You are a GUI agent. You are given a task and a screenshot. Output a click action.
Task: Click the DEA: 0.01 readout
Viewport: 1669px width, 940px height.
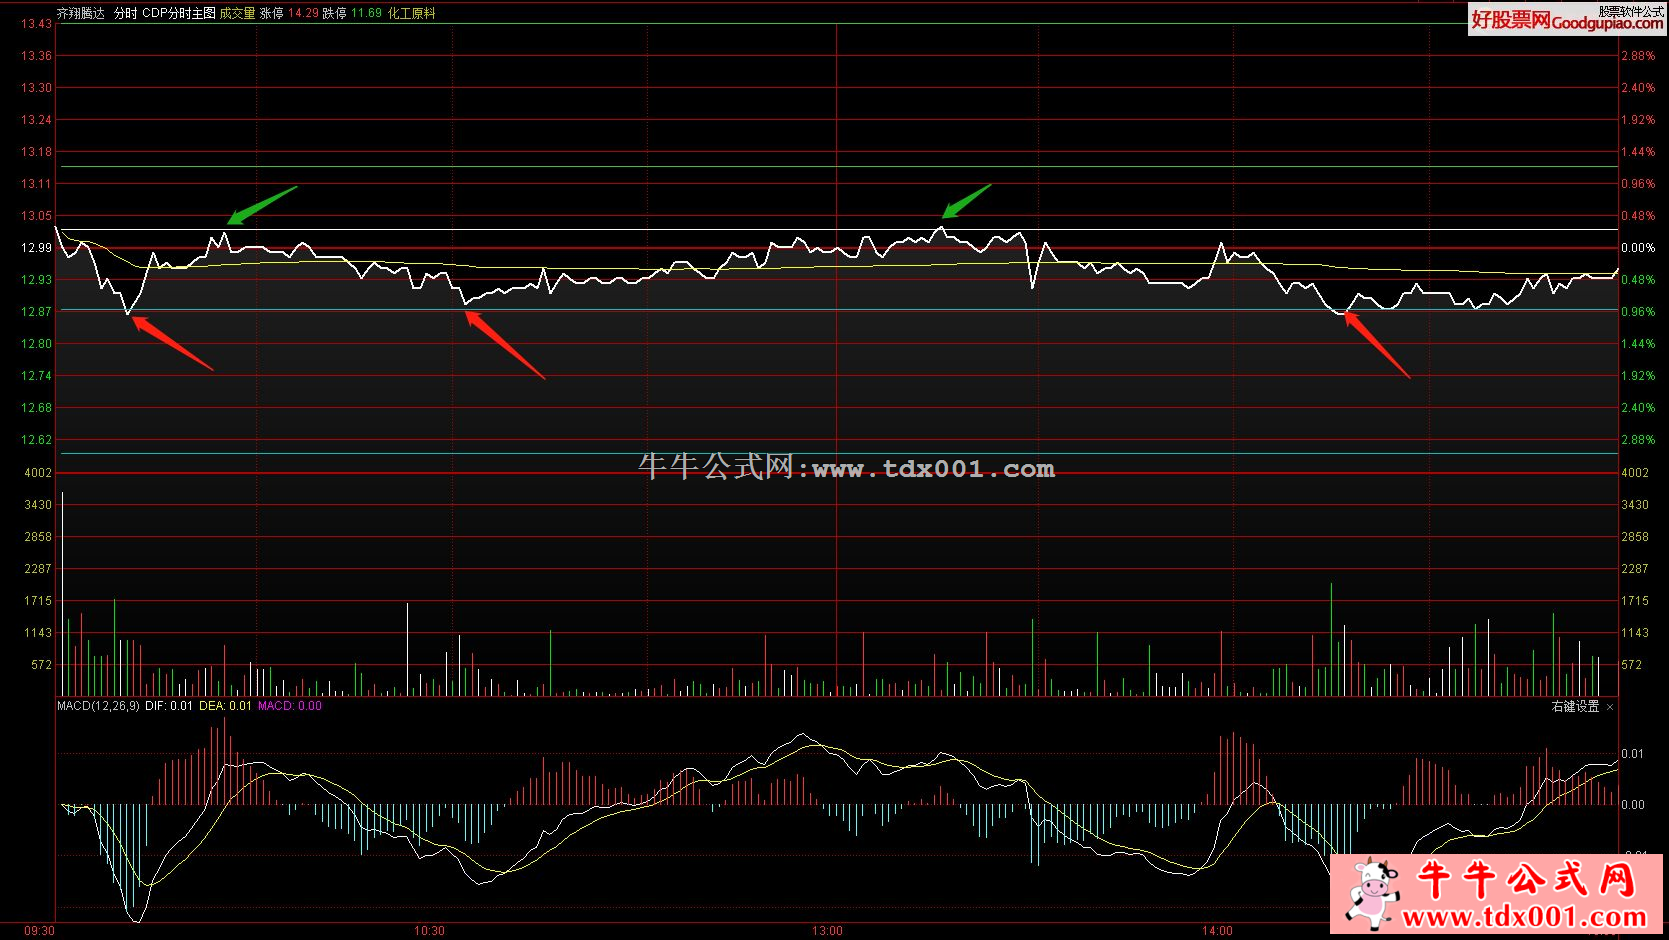click(x=225, y=706)
